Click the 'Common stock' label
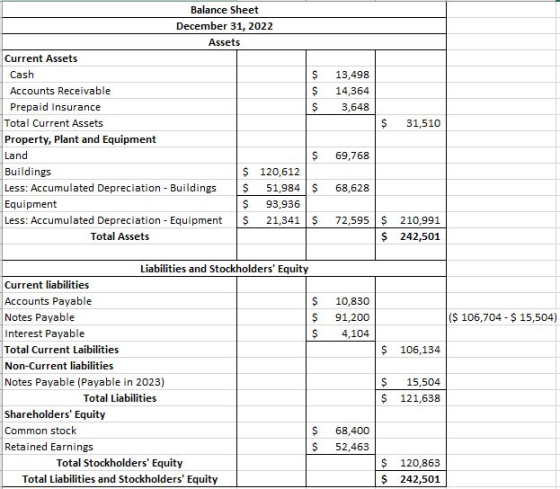The image size is (560, 489). coord(40,431)
